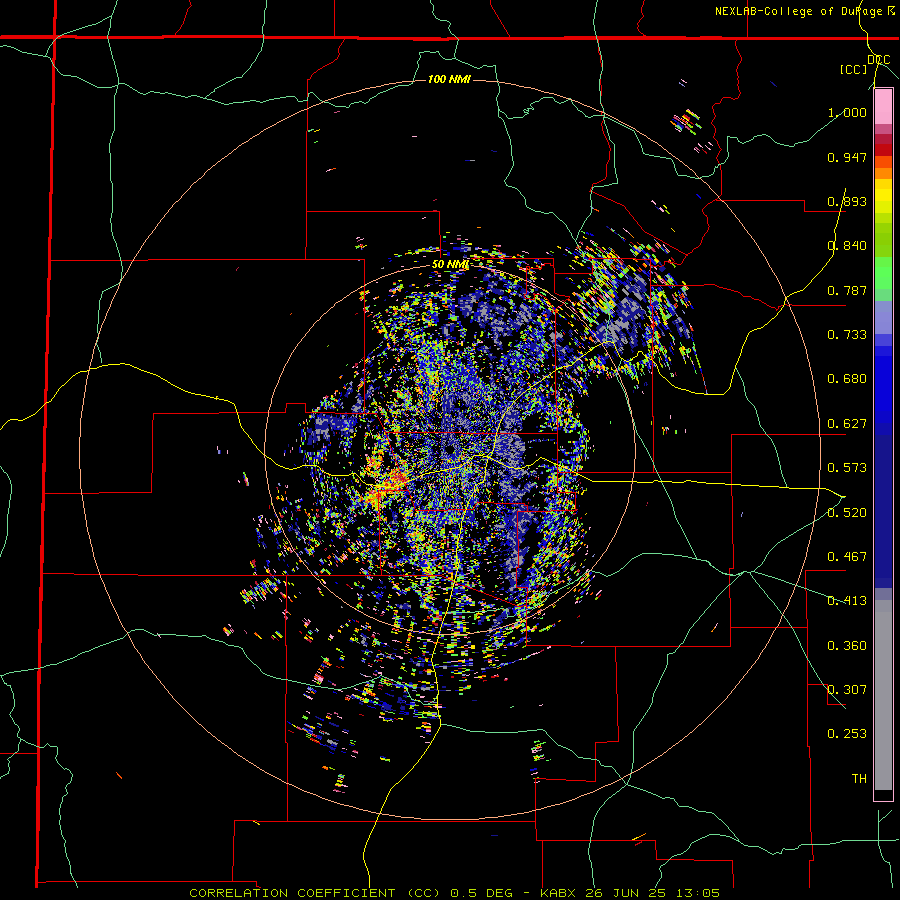Select the 0.520 legend value
Screen dimensions: 900x900
pos(847,513)
